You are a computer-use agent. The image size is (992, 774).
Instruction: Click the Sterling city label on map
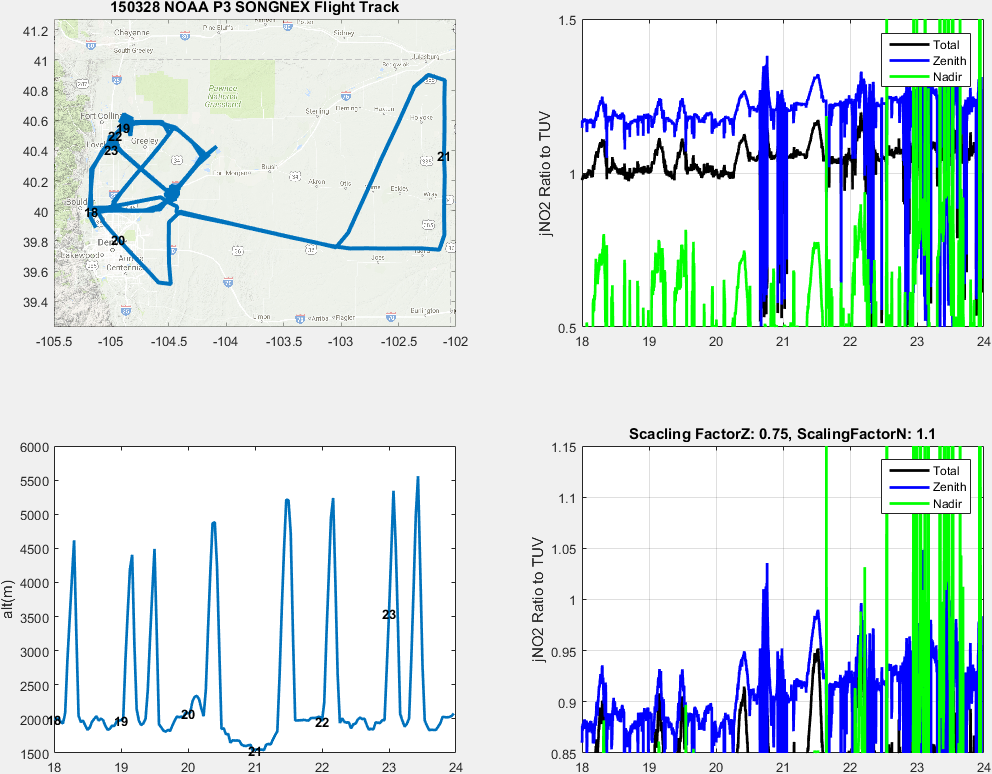(316, 111)
